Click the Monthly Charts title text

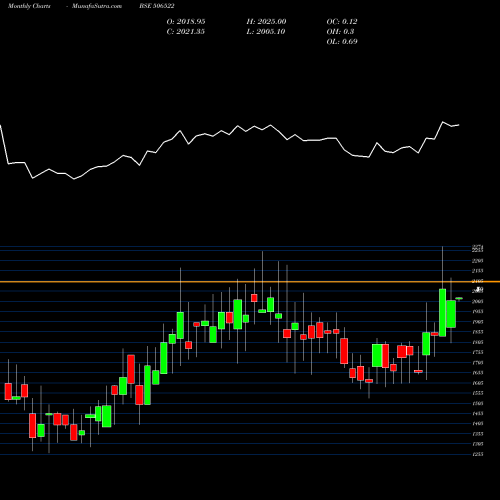pos(29,6)
